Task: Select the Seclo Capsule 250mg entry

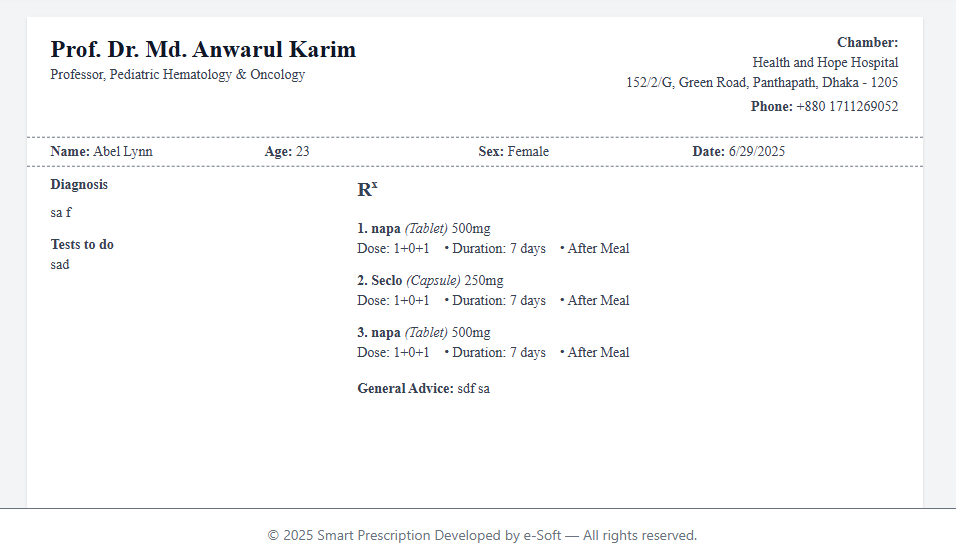Action: [430, 281]
